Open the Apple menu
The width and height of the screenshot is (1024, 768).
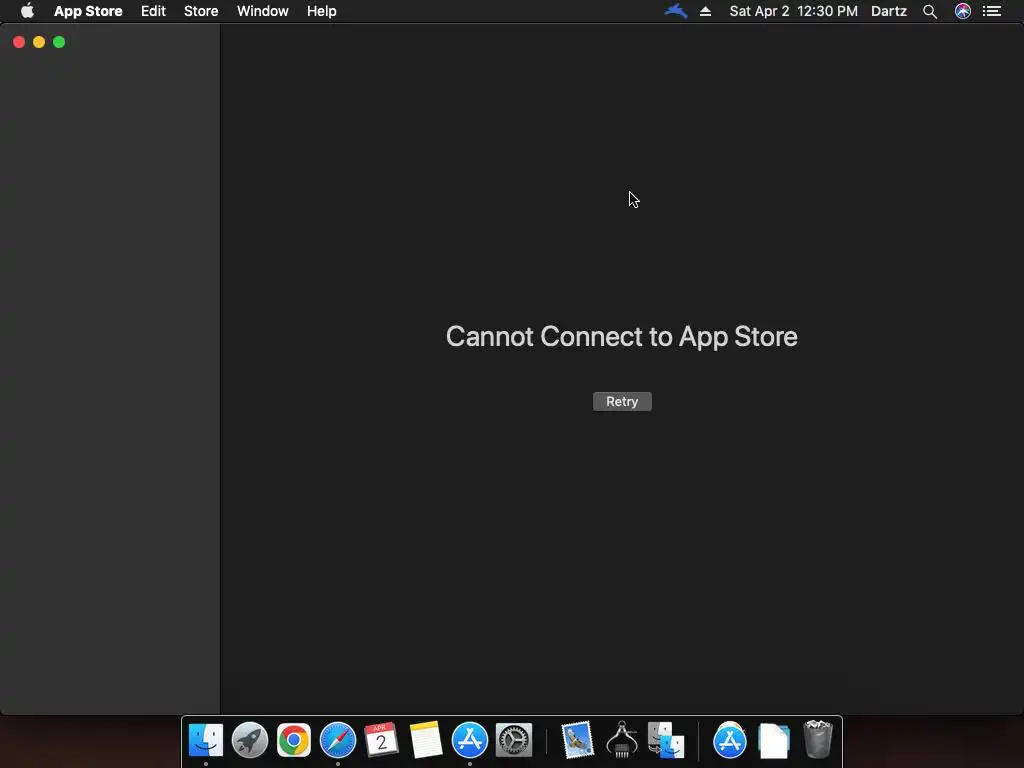tap(27, 11)
